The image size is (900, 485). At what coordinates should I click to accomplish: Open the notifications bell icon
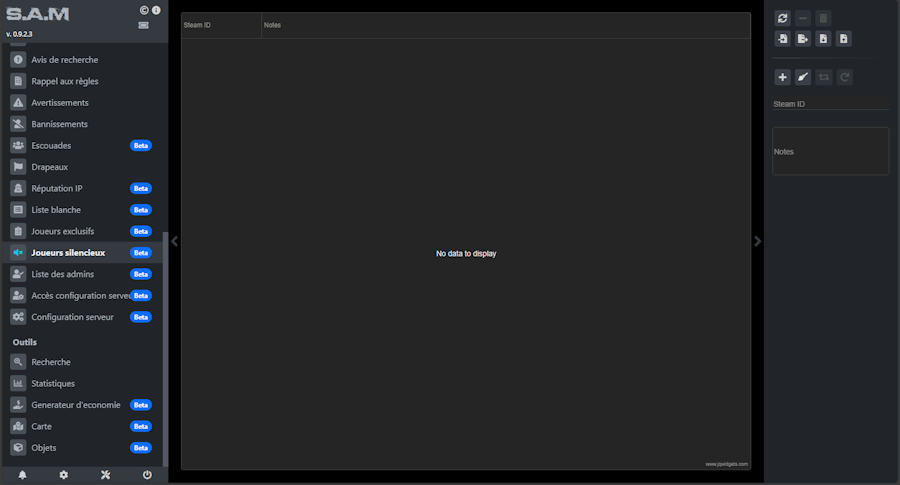tap(22, 475)
